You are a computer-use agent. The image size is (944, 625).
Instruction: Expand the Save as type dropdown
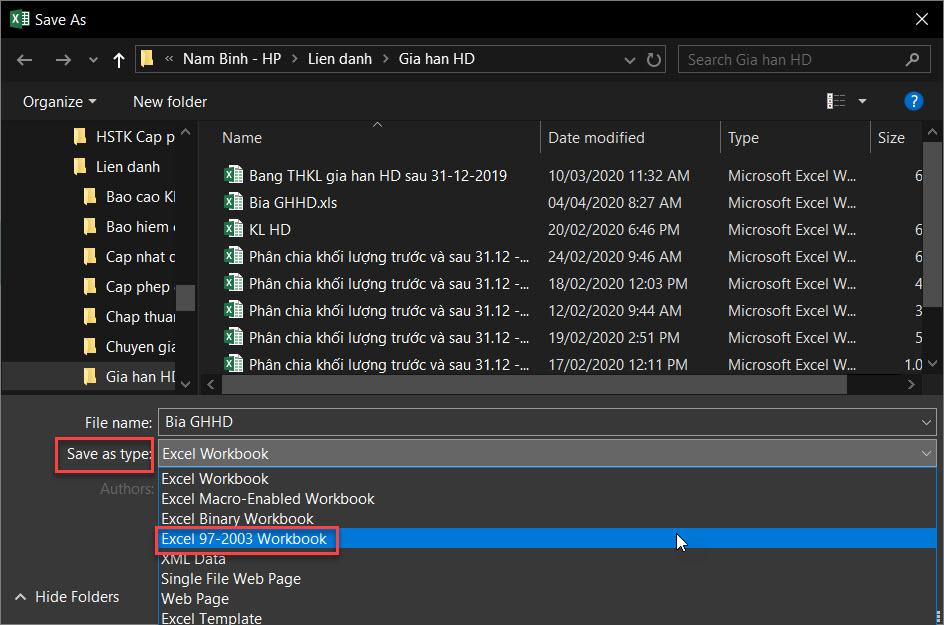click(925, 453)
